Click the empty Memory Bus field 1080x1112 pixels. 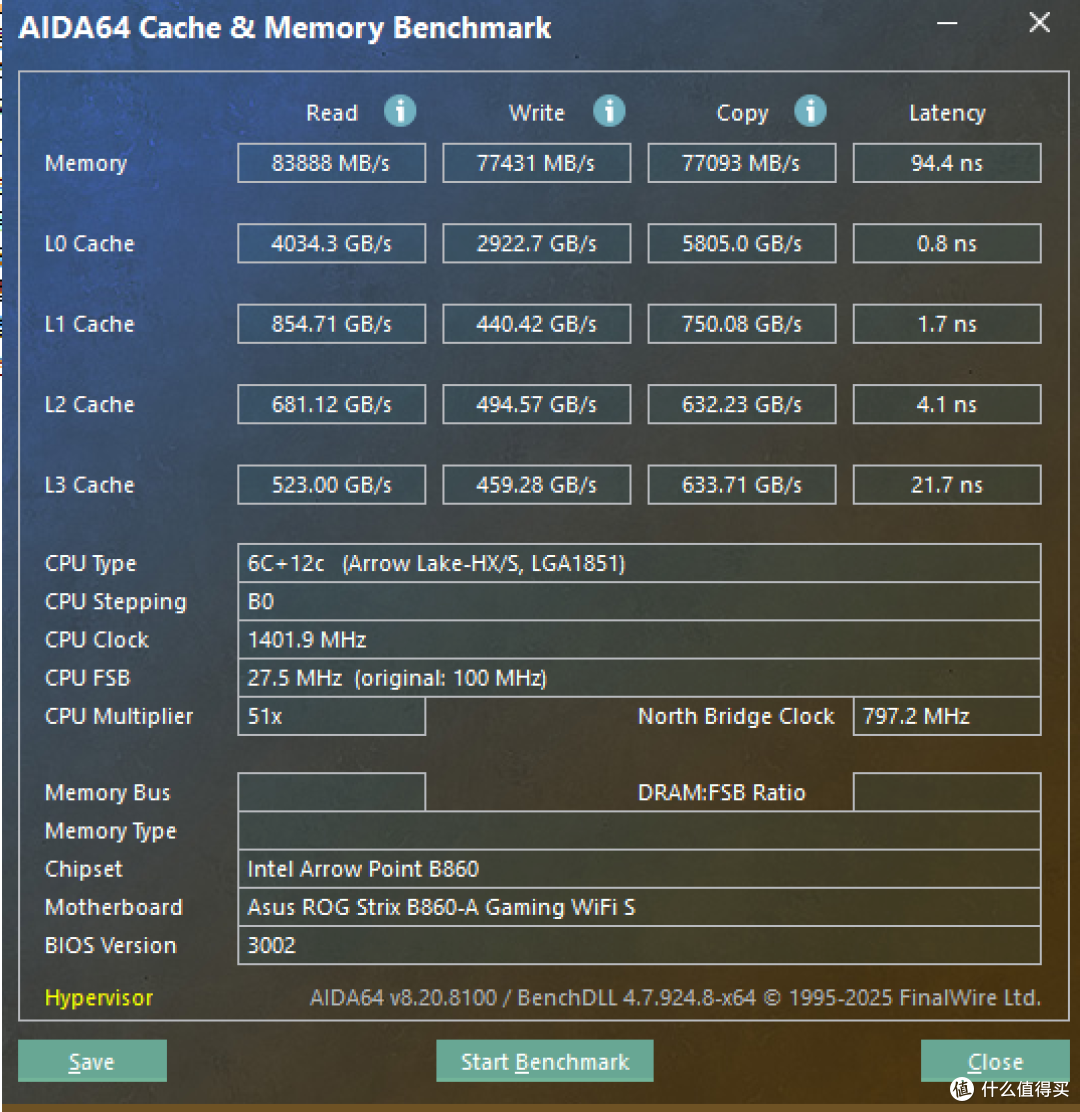[331, 792]
